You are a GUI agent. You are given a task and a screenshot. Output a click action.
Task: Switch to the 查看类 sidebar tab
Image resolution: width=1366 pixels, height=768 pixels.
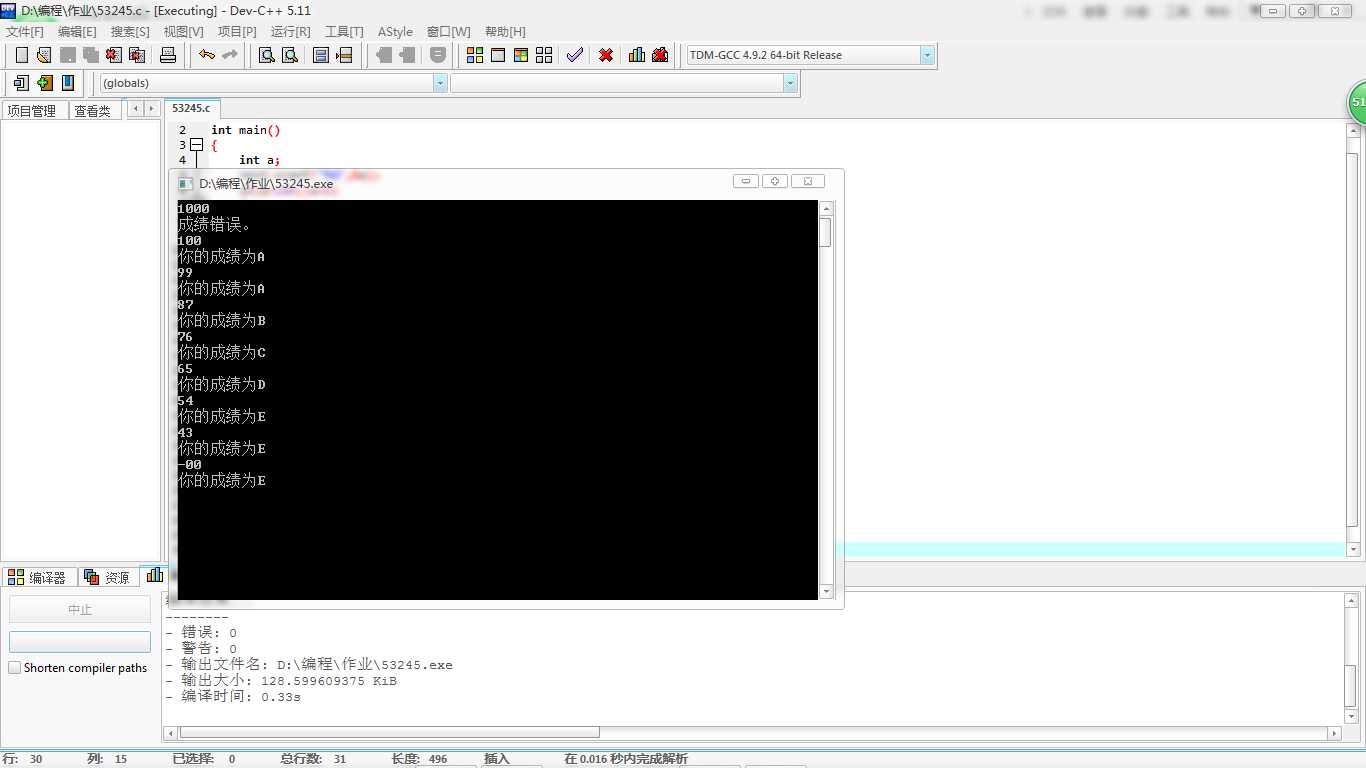coord(93,111)
